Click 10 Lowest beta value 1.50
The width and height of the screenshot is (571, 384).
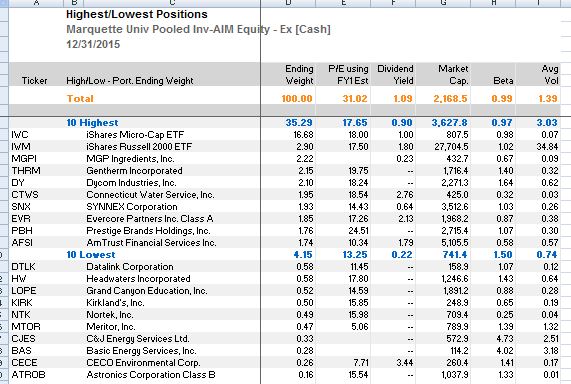[x=503, y=255]
